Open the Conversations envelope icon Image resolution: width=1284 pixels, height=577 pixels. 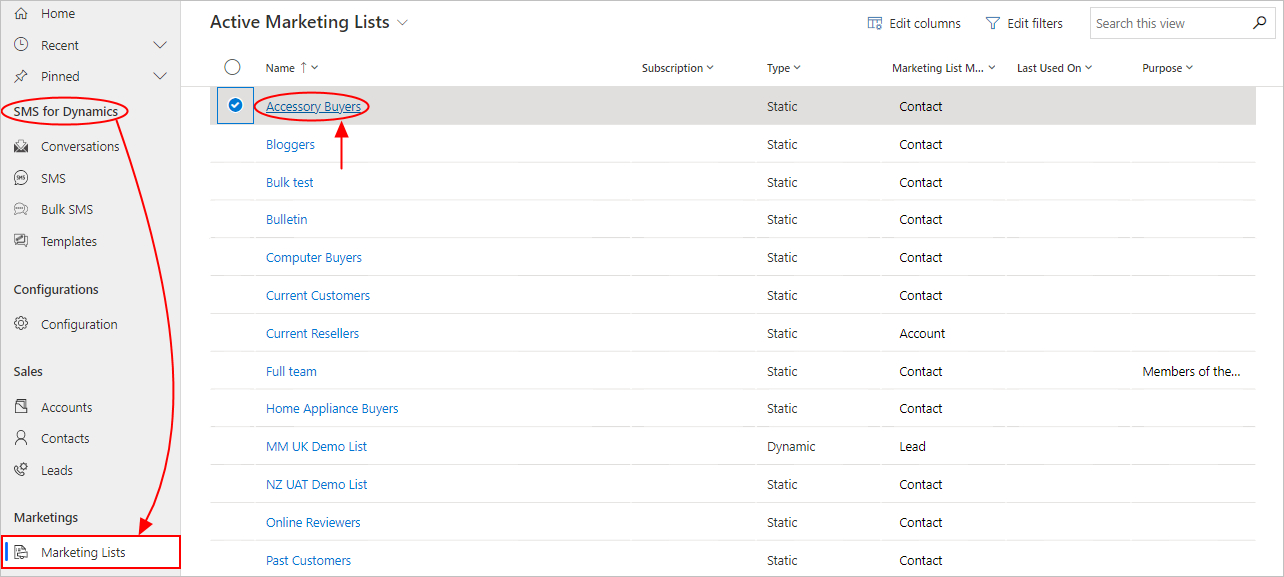[21, 146]
